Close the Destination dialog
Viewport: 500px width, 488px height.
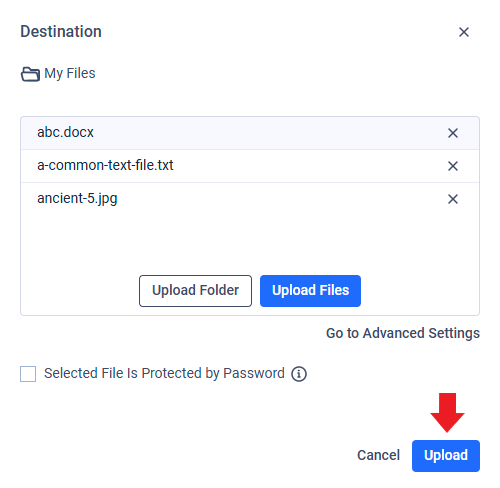[x=464, y=32]
